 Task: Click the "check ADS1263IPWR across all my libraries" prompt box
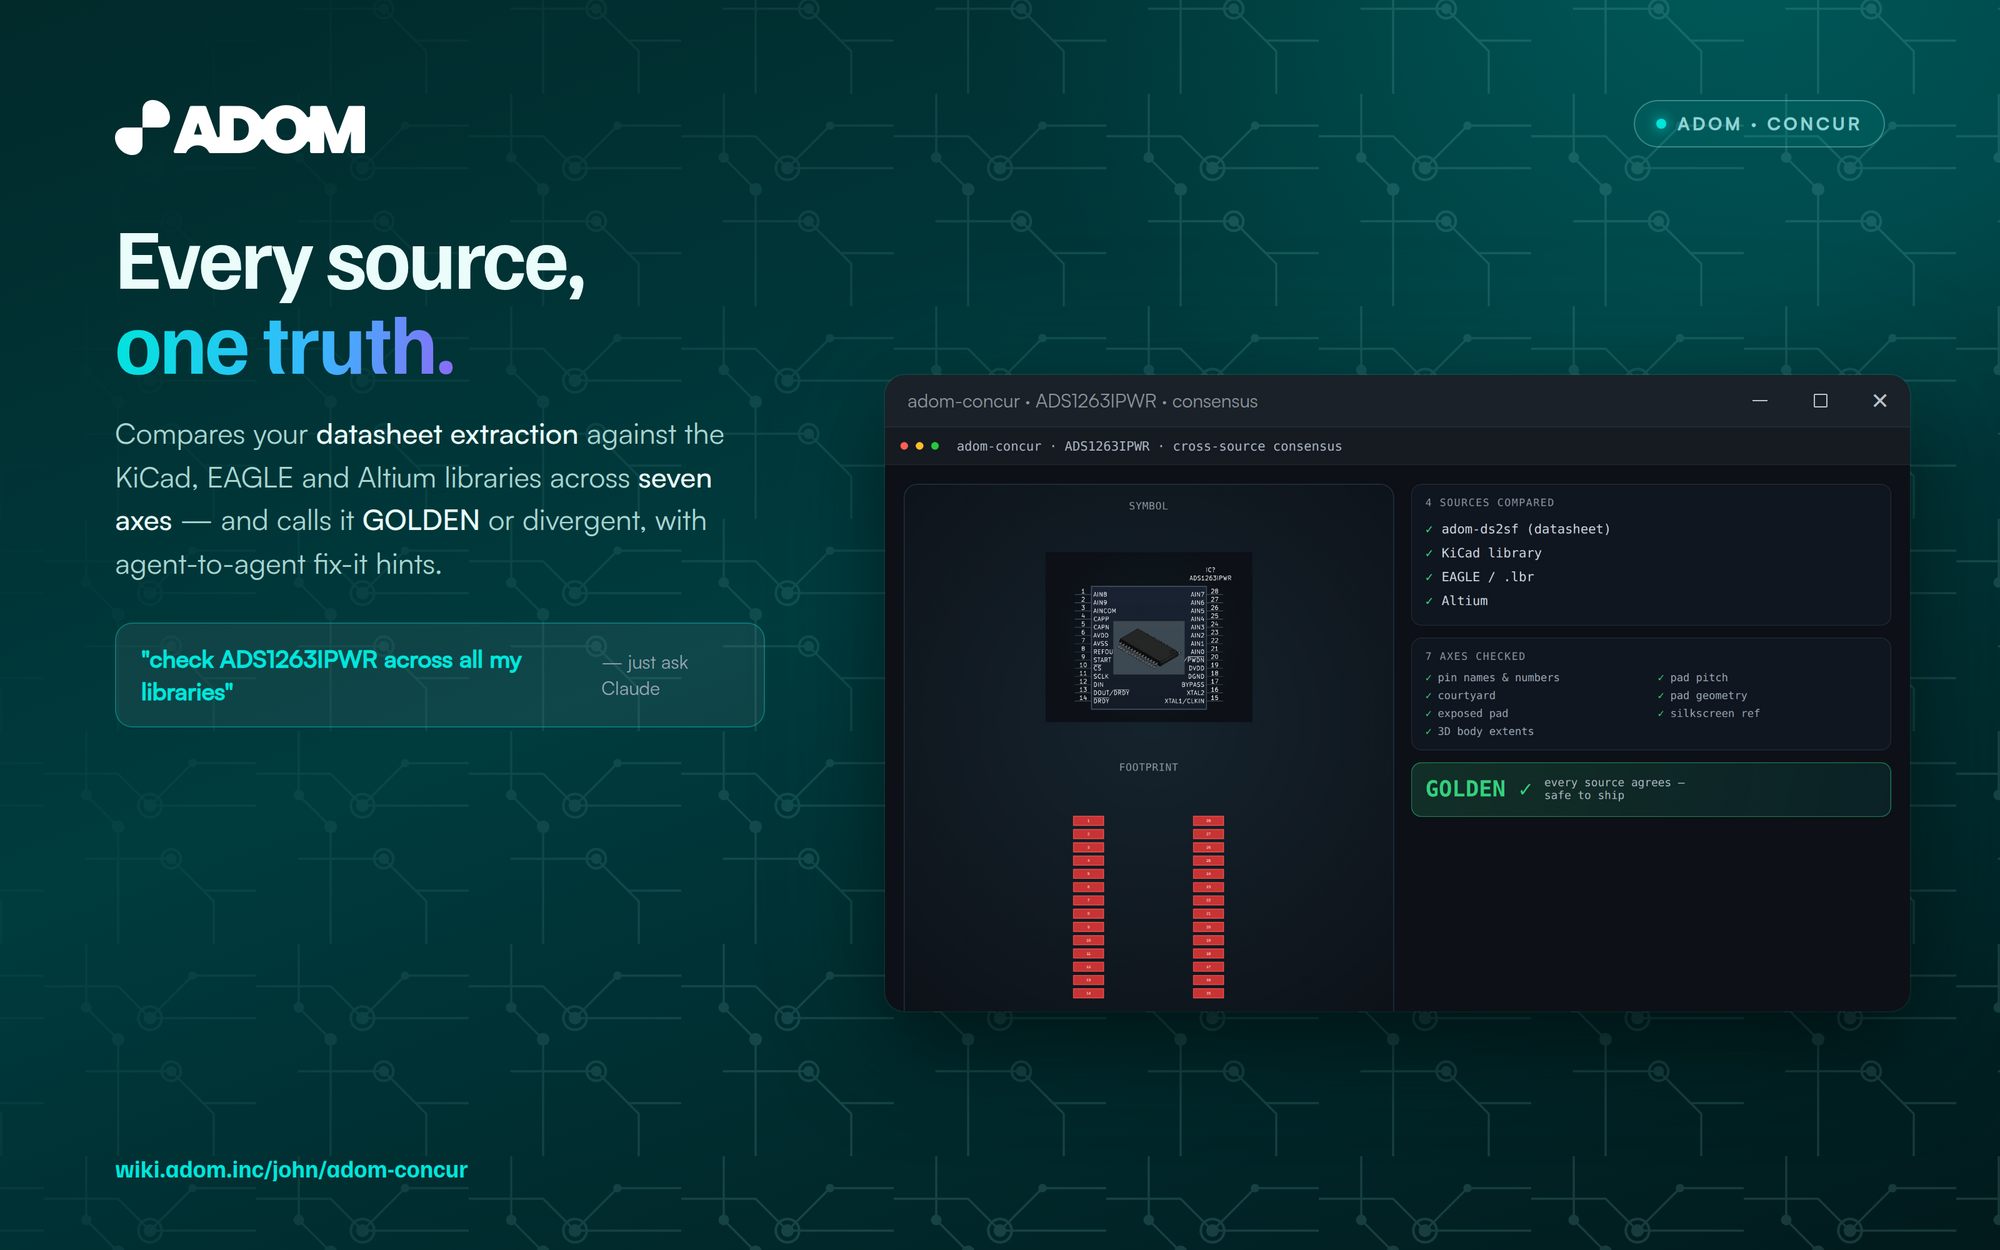point(440,675)
